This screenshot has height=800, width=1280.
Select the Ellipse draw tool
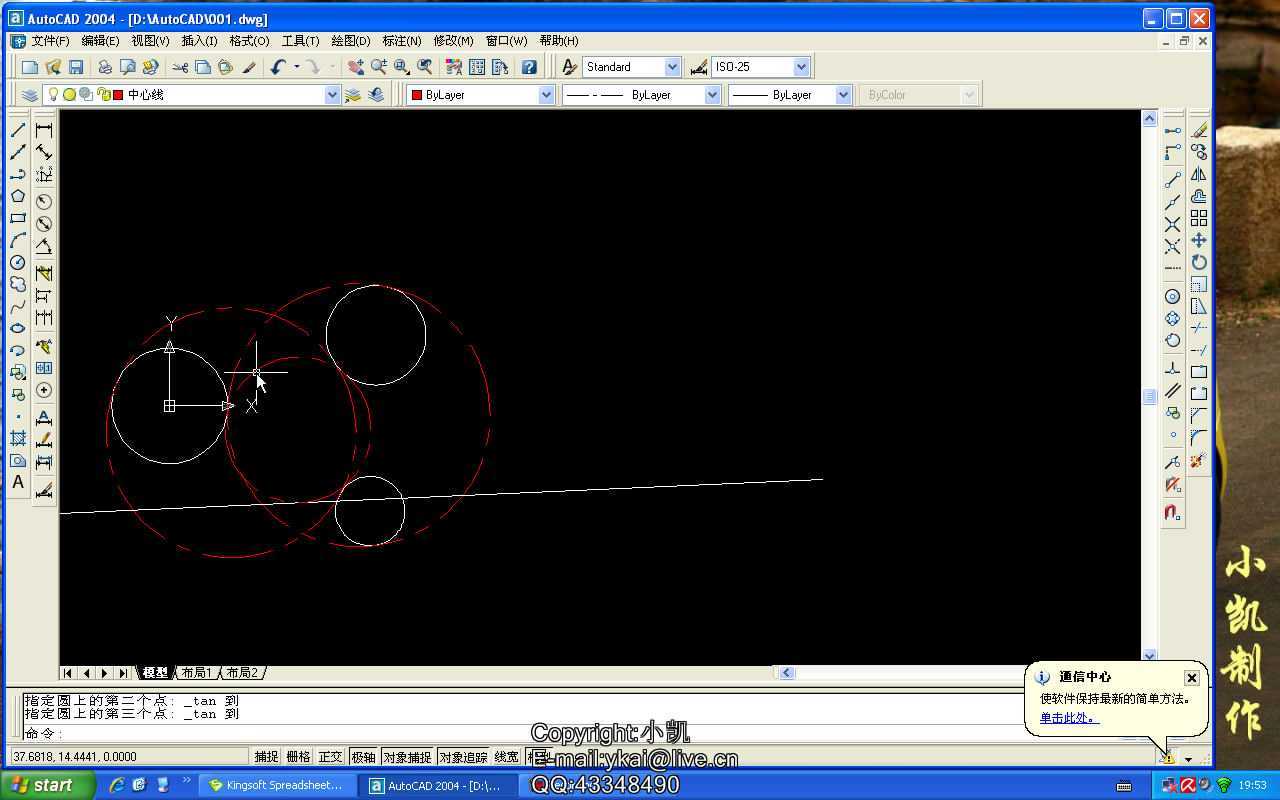18,328
